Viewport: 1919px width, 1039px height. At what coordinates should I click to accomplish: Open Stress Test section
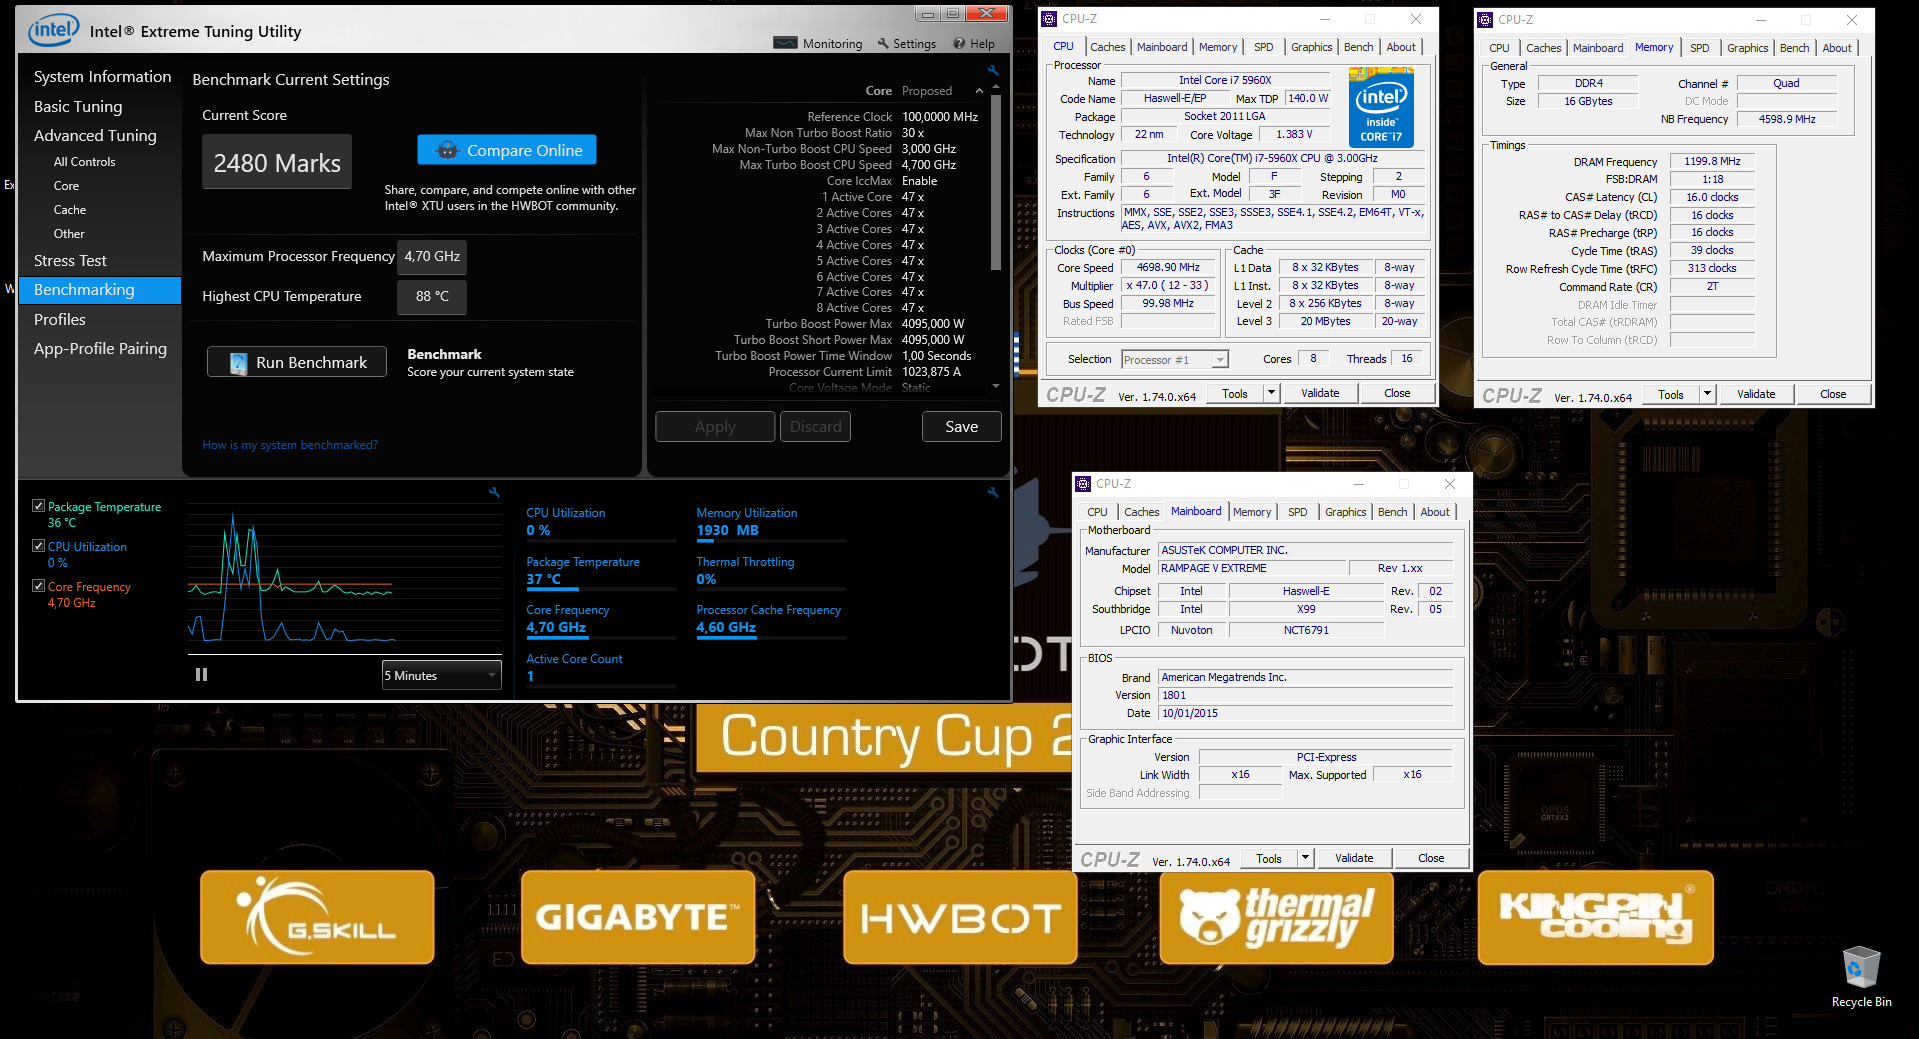click(x=70, y=261)
